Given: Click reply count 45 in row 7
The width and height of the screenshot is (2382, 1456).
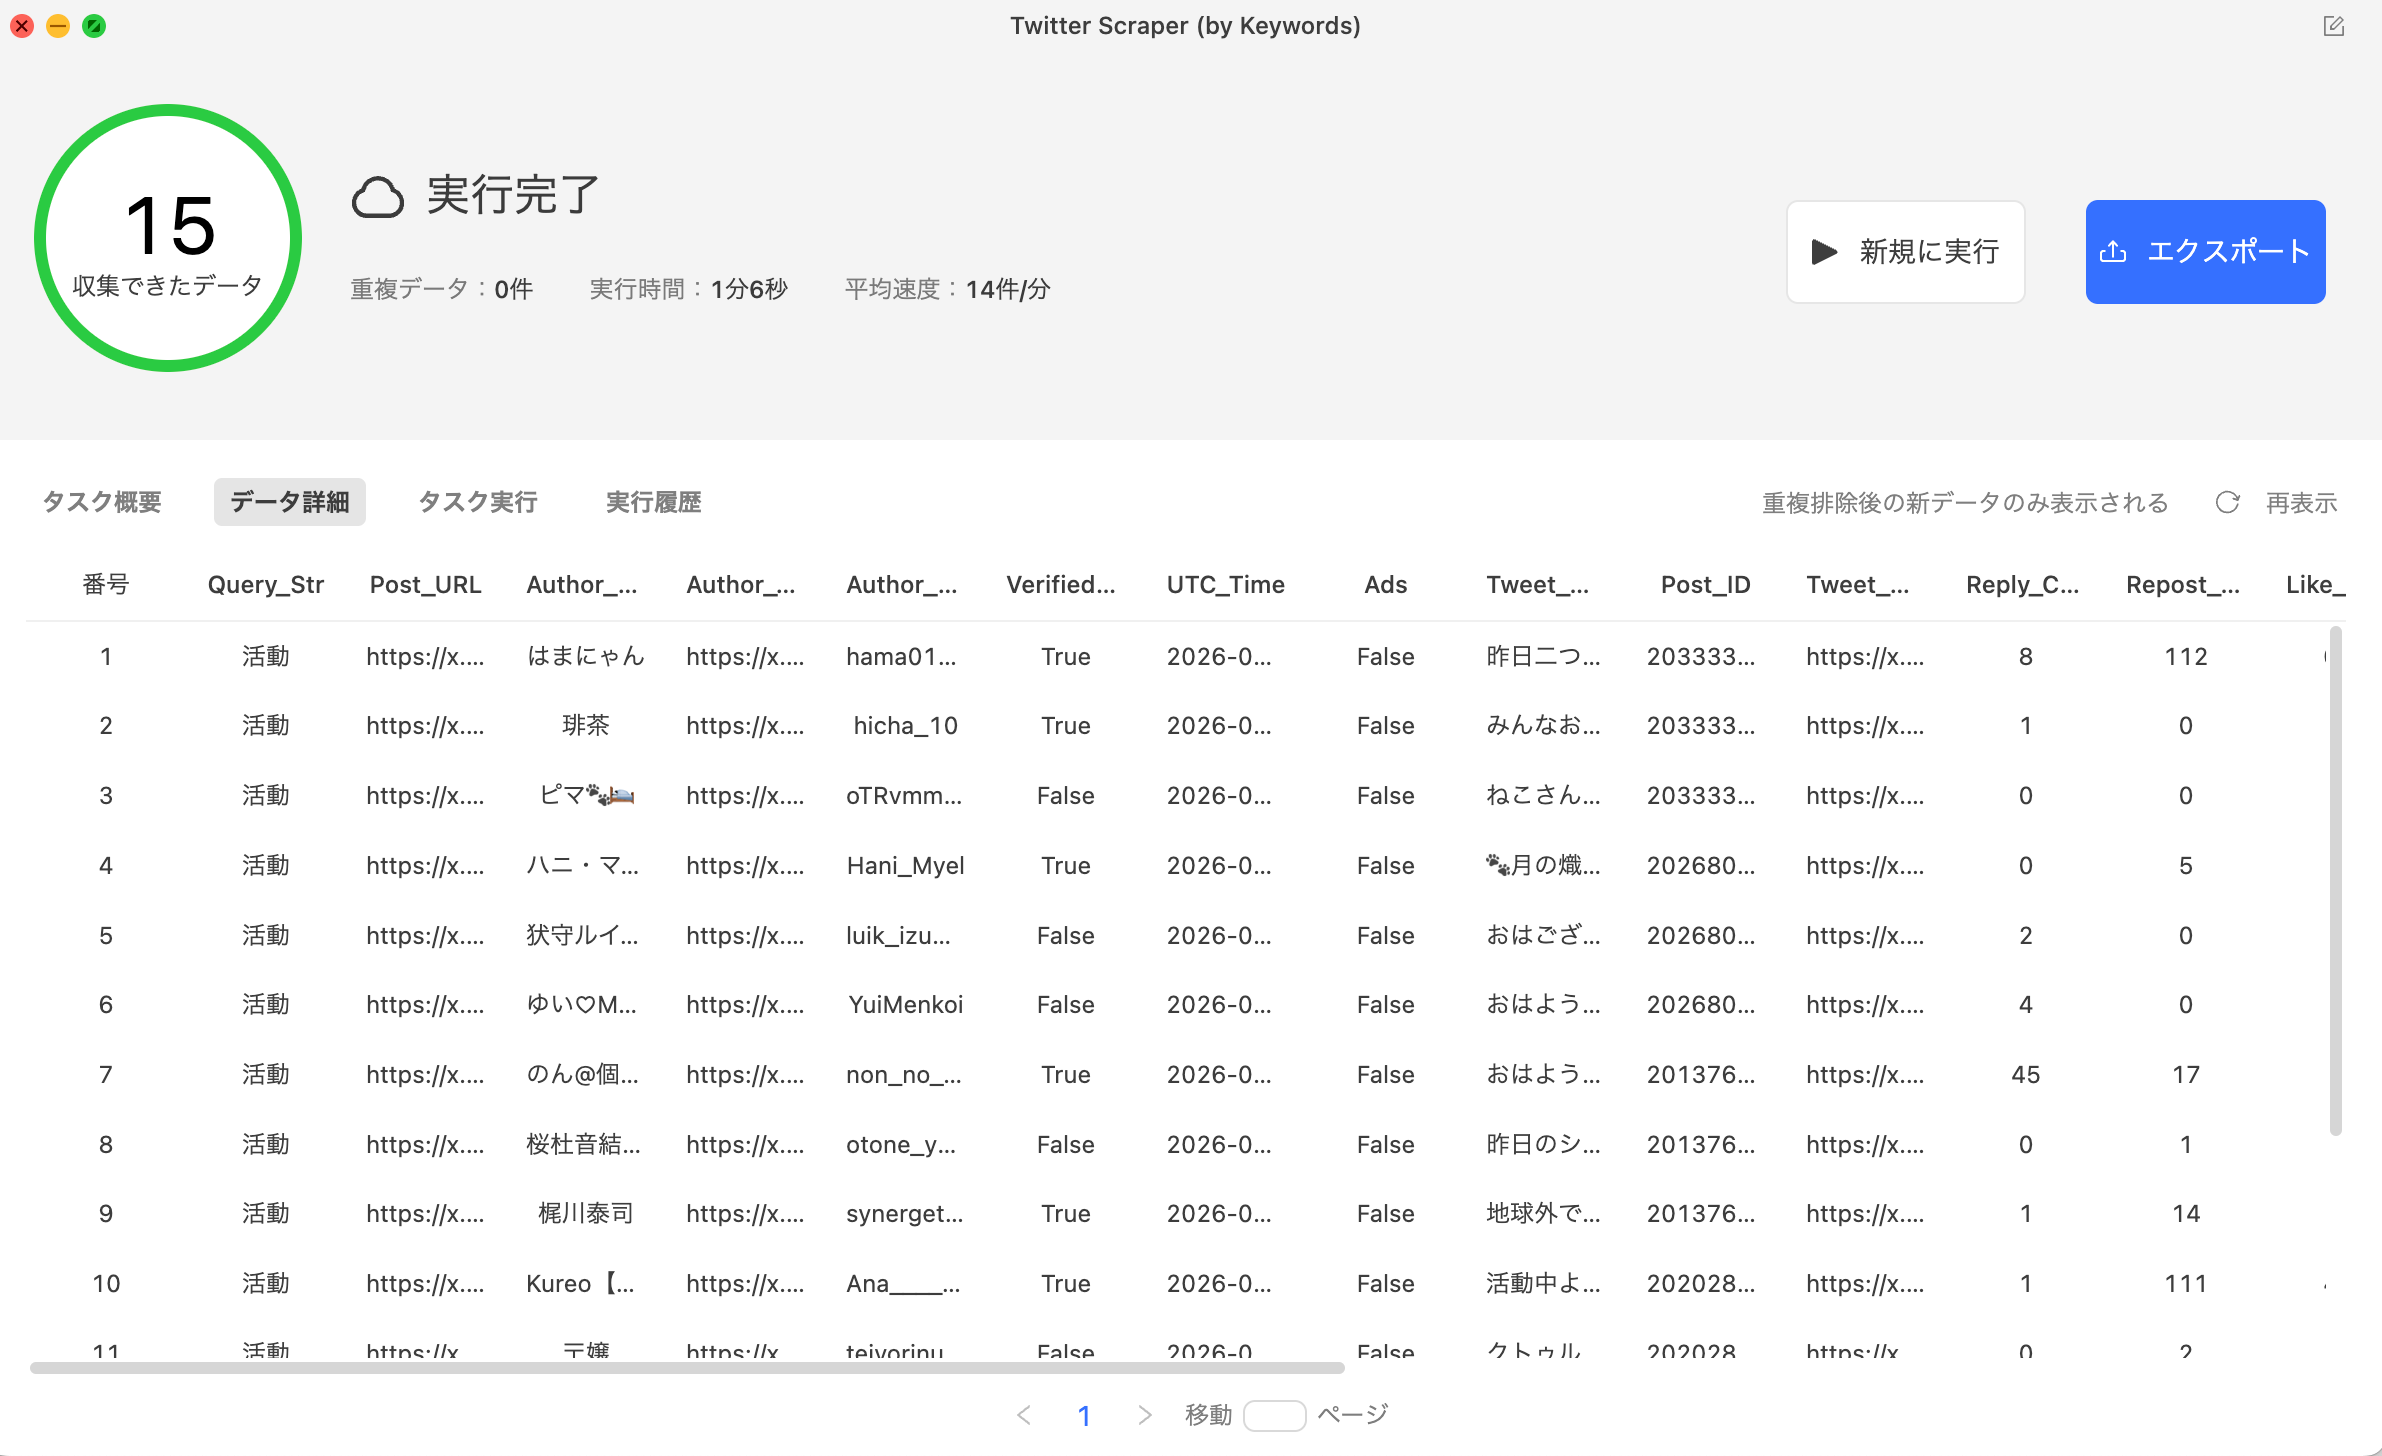Looking at the screenshot, I should point(2026,1075).
